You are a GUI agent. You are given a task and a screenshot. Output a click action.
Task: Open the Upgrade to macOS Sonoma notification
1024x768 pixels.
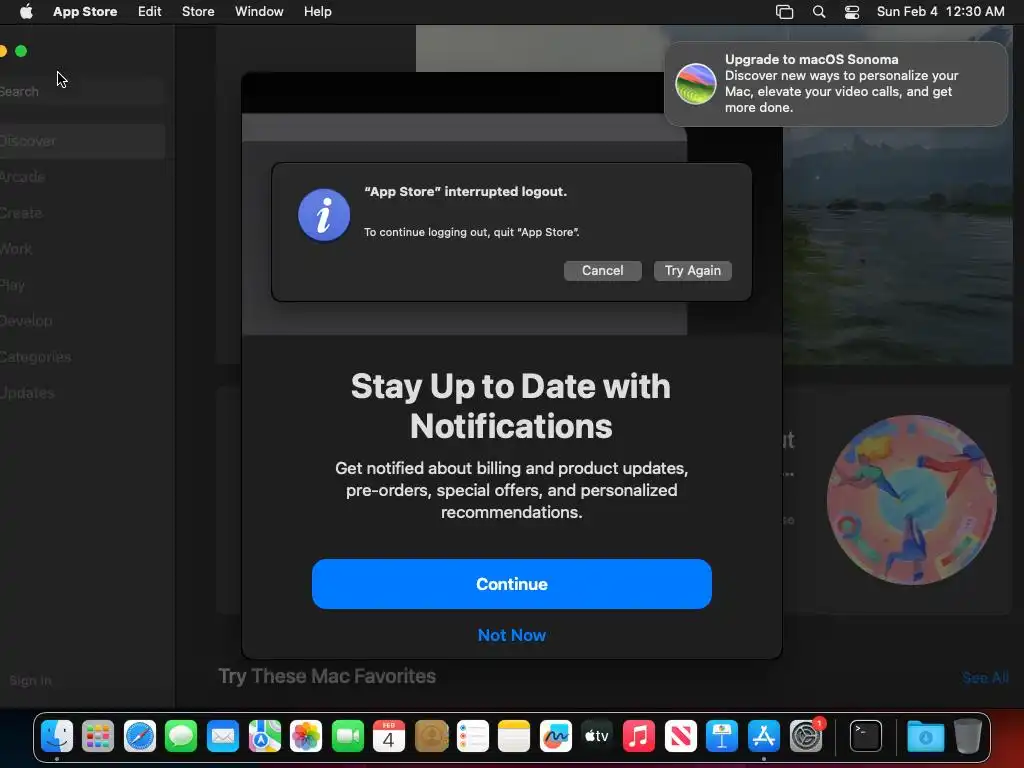tap(836, 84)
